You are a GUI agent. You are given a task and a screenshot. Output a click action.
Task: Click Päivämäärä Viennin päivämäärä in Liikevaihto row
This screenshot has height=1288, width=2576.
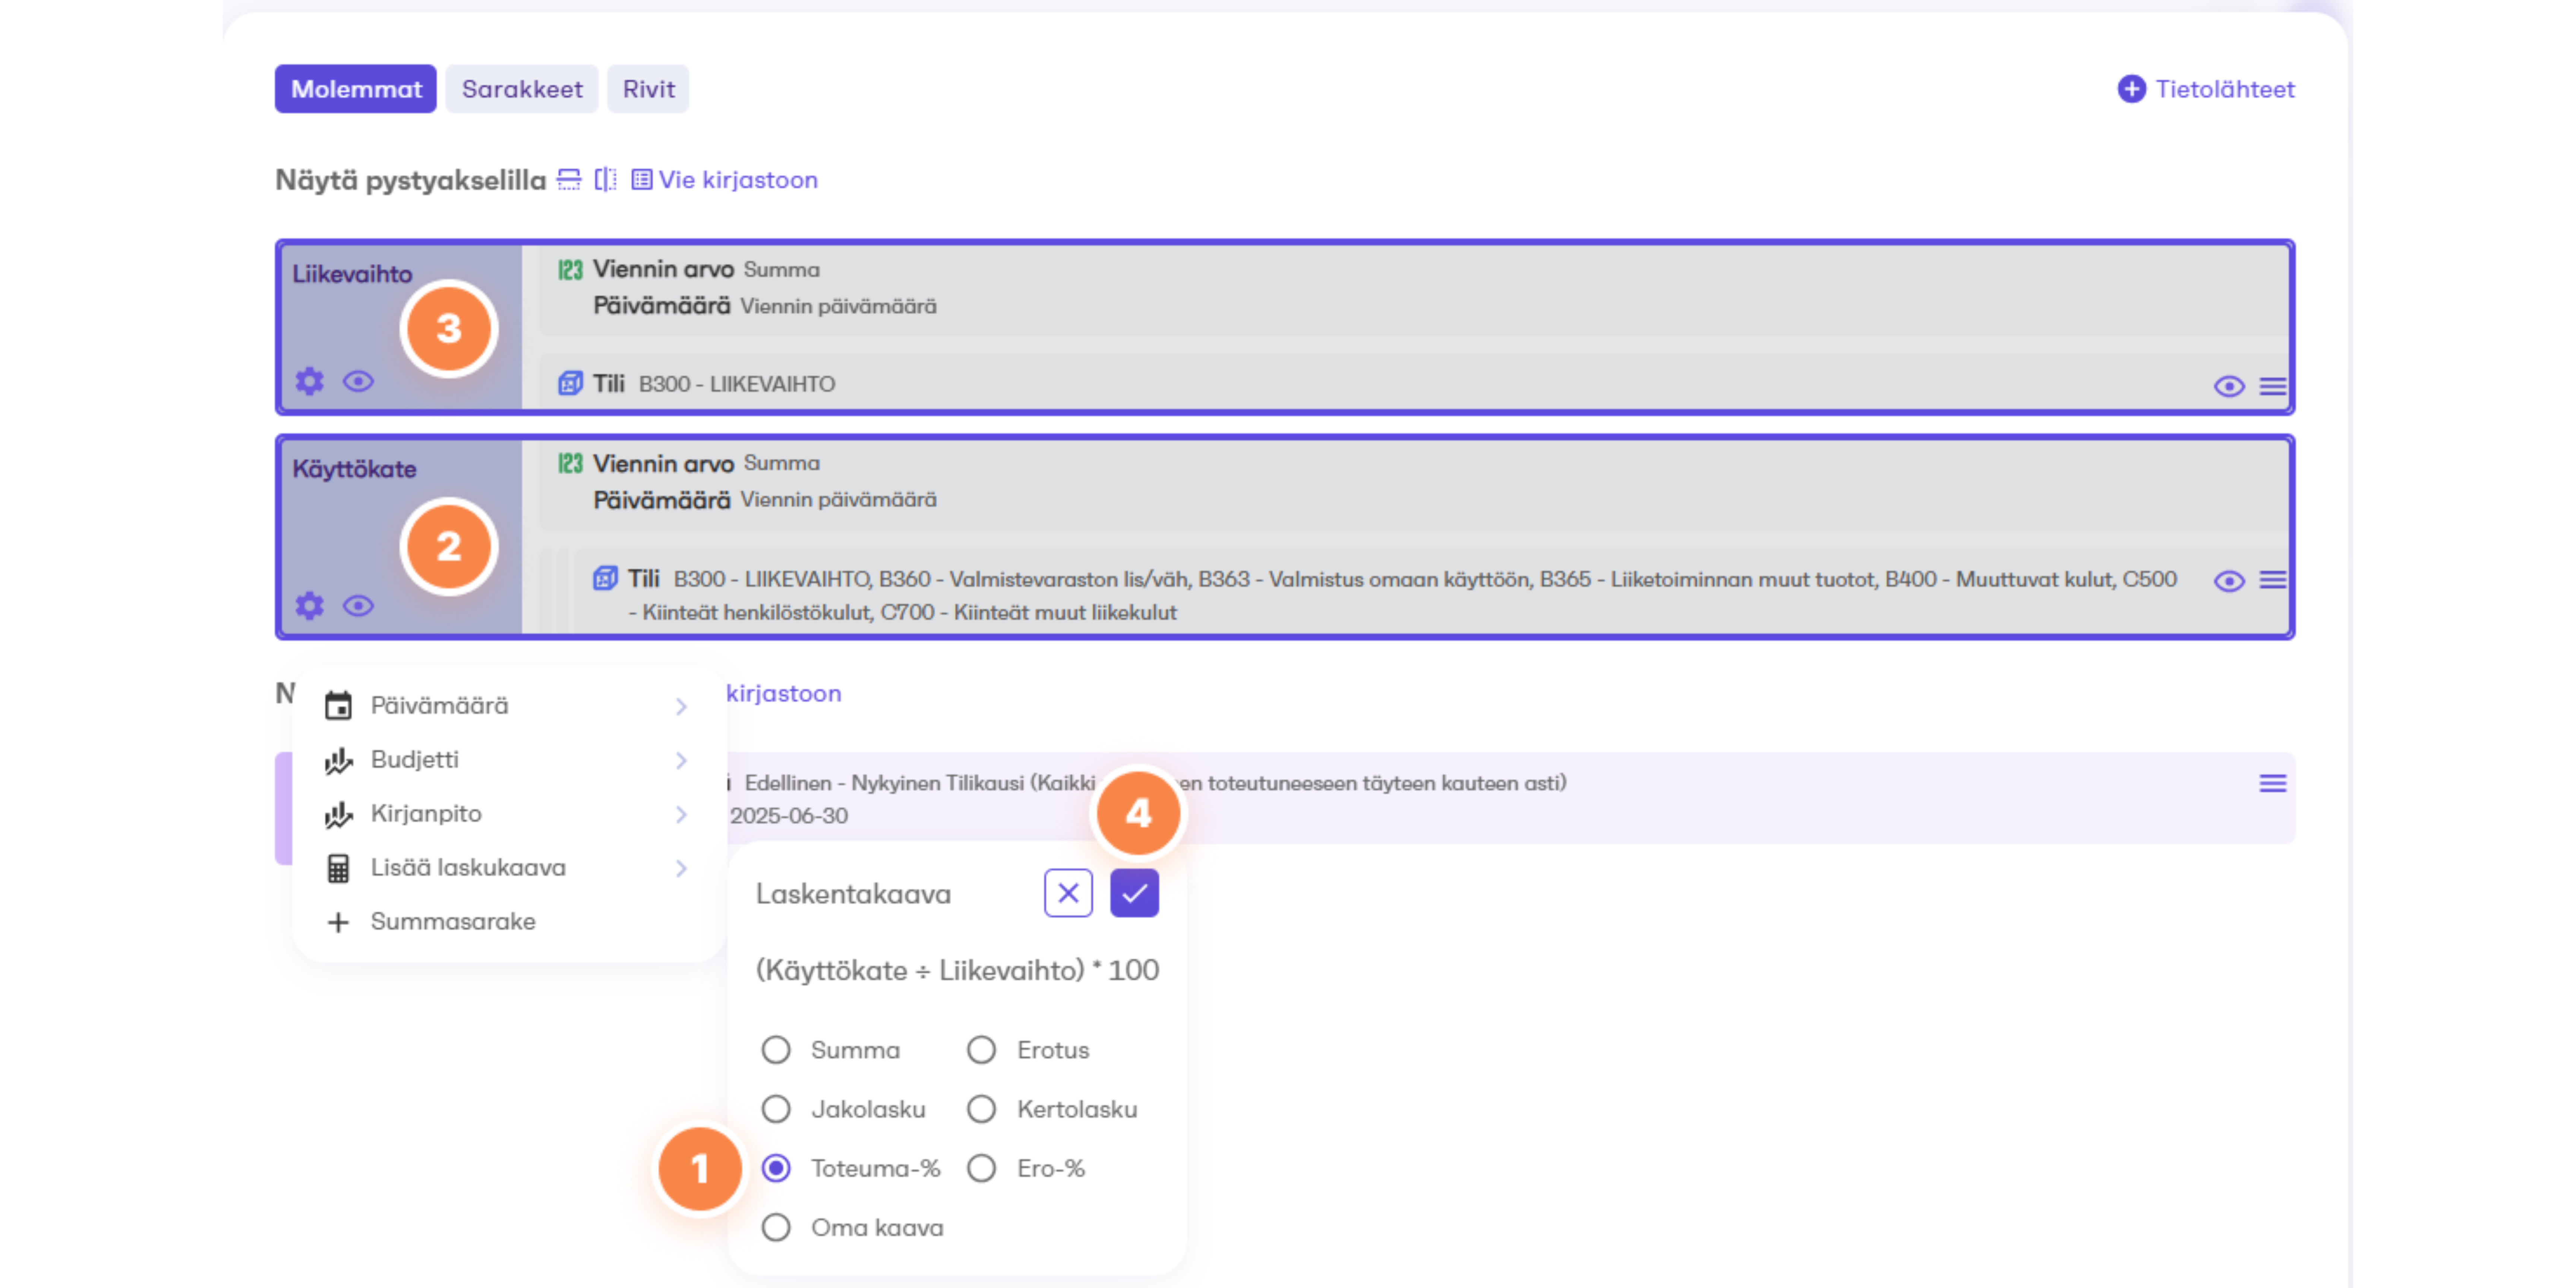(765, 306)
